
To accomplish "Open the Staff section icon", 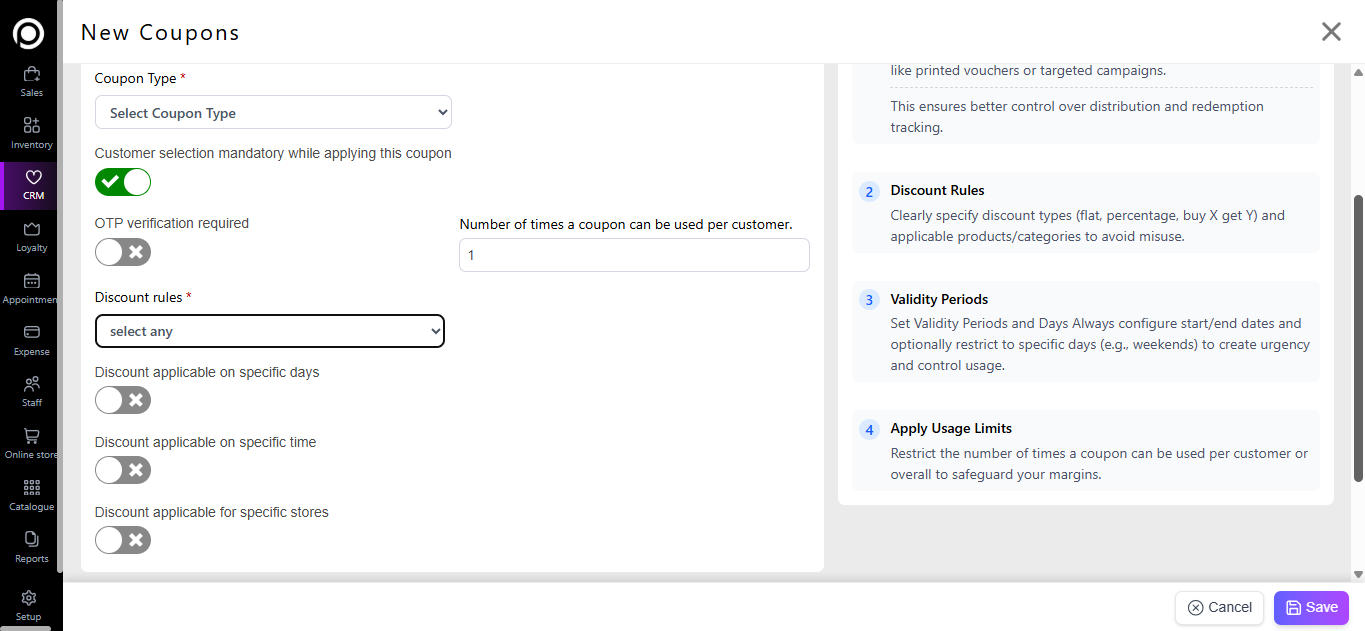I will (x=31, y=385).
